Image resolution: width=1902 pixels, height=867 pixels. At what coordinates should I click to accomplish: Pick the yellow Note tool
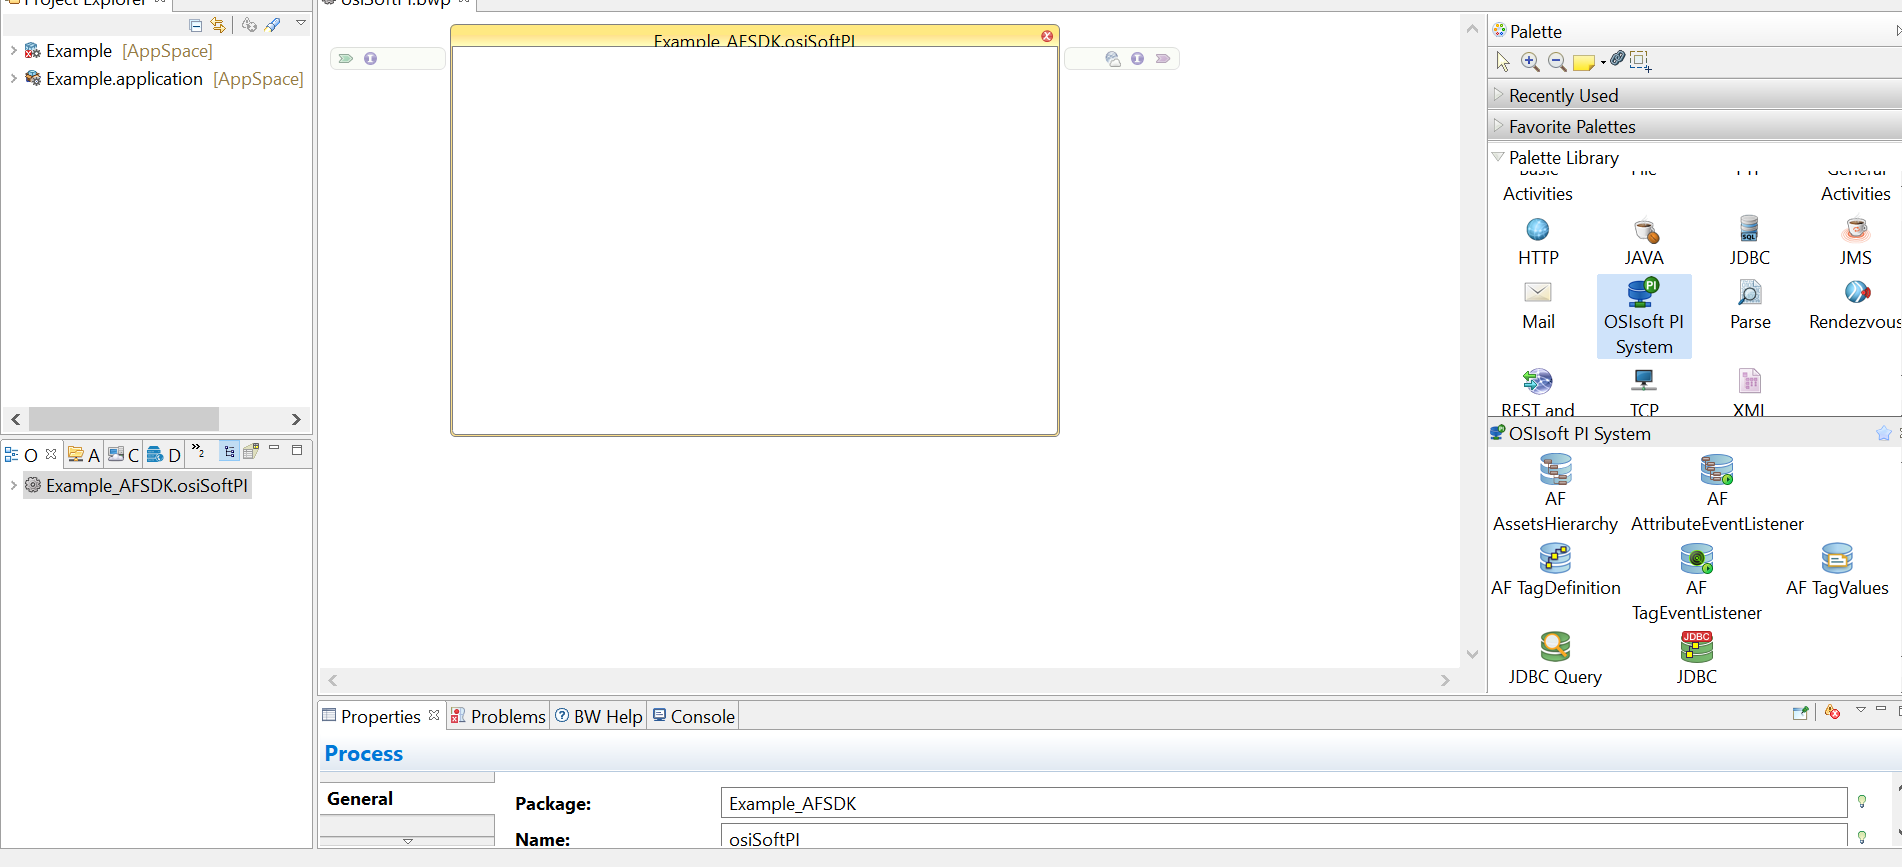tap(1583, 63)
